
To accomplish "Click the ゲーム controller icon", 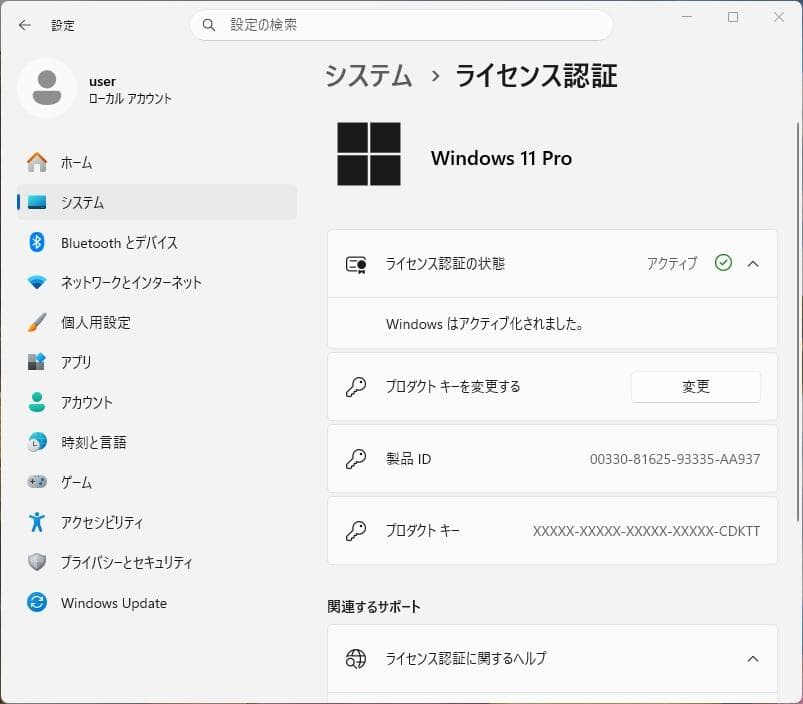I will [37, 482].
